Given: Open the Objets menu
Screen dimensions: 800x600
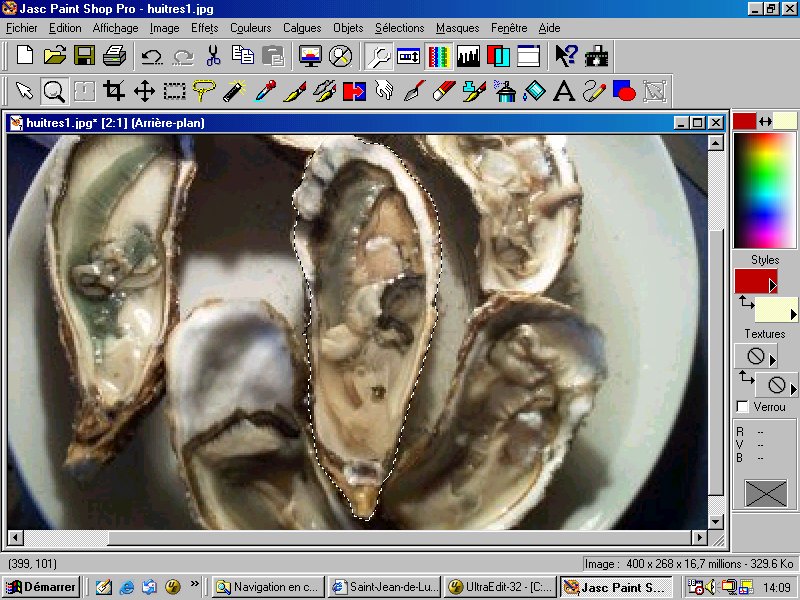Looking at the screenshot, I should [x=348, y=28].
